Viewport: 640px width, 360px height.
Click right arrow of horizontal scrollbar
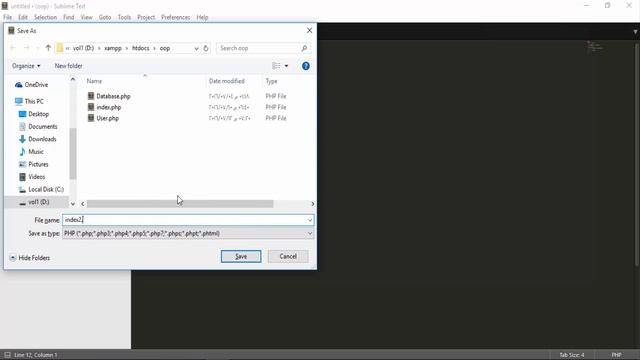313,204
